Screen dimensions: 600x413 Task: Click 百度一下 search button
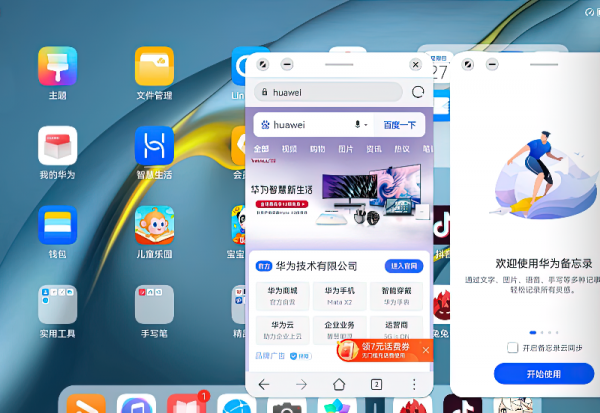pos(399,125)
